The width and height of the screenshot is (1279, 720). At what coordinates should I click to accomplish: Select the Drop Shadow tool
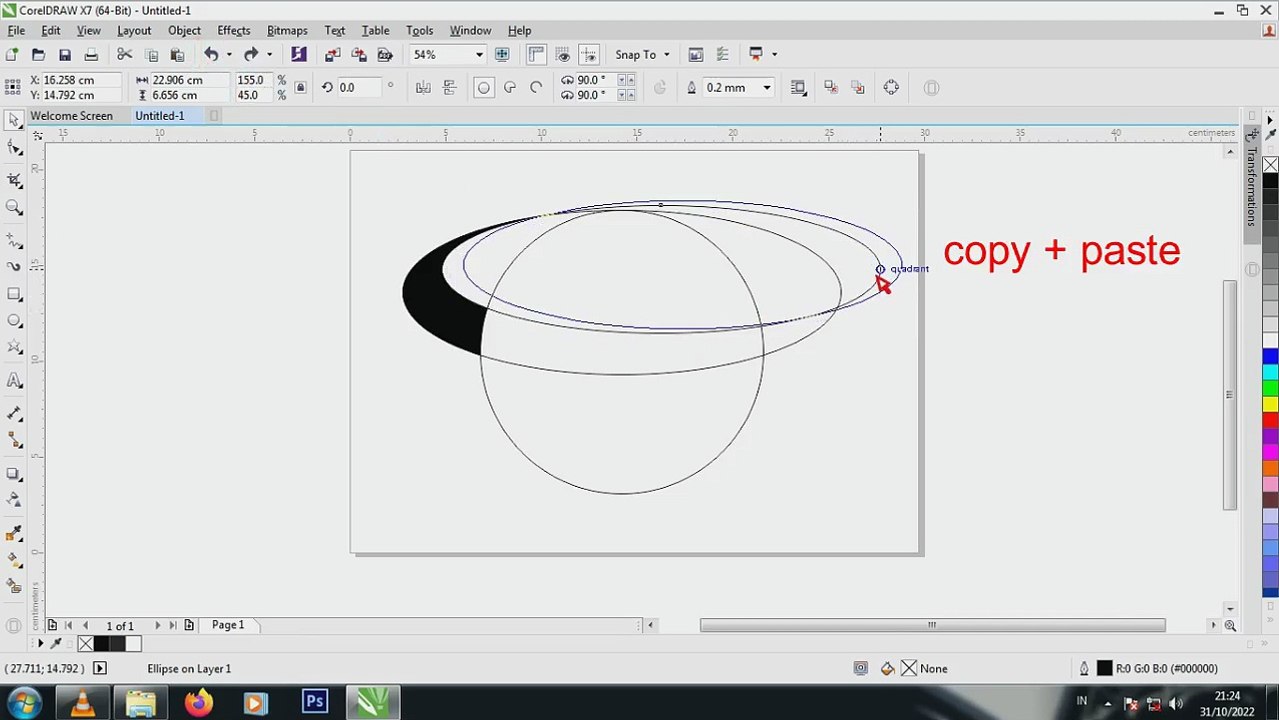[14, 474]
